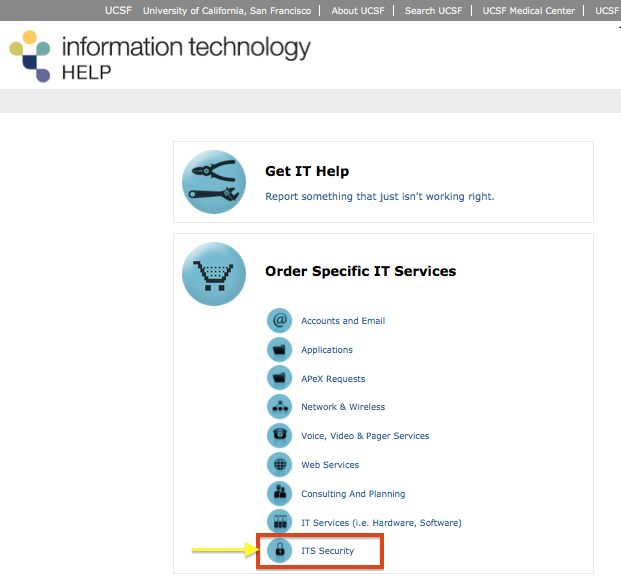Open the Web Services link
Viewport: 621px width, 585px height.
click(x=330, y=465)
